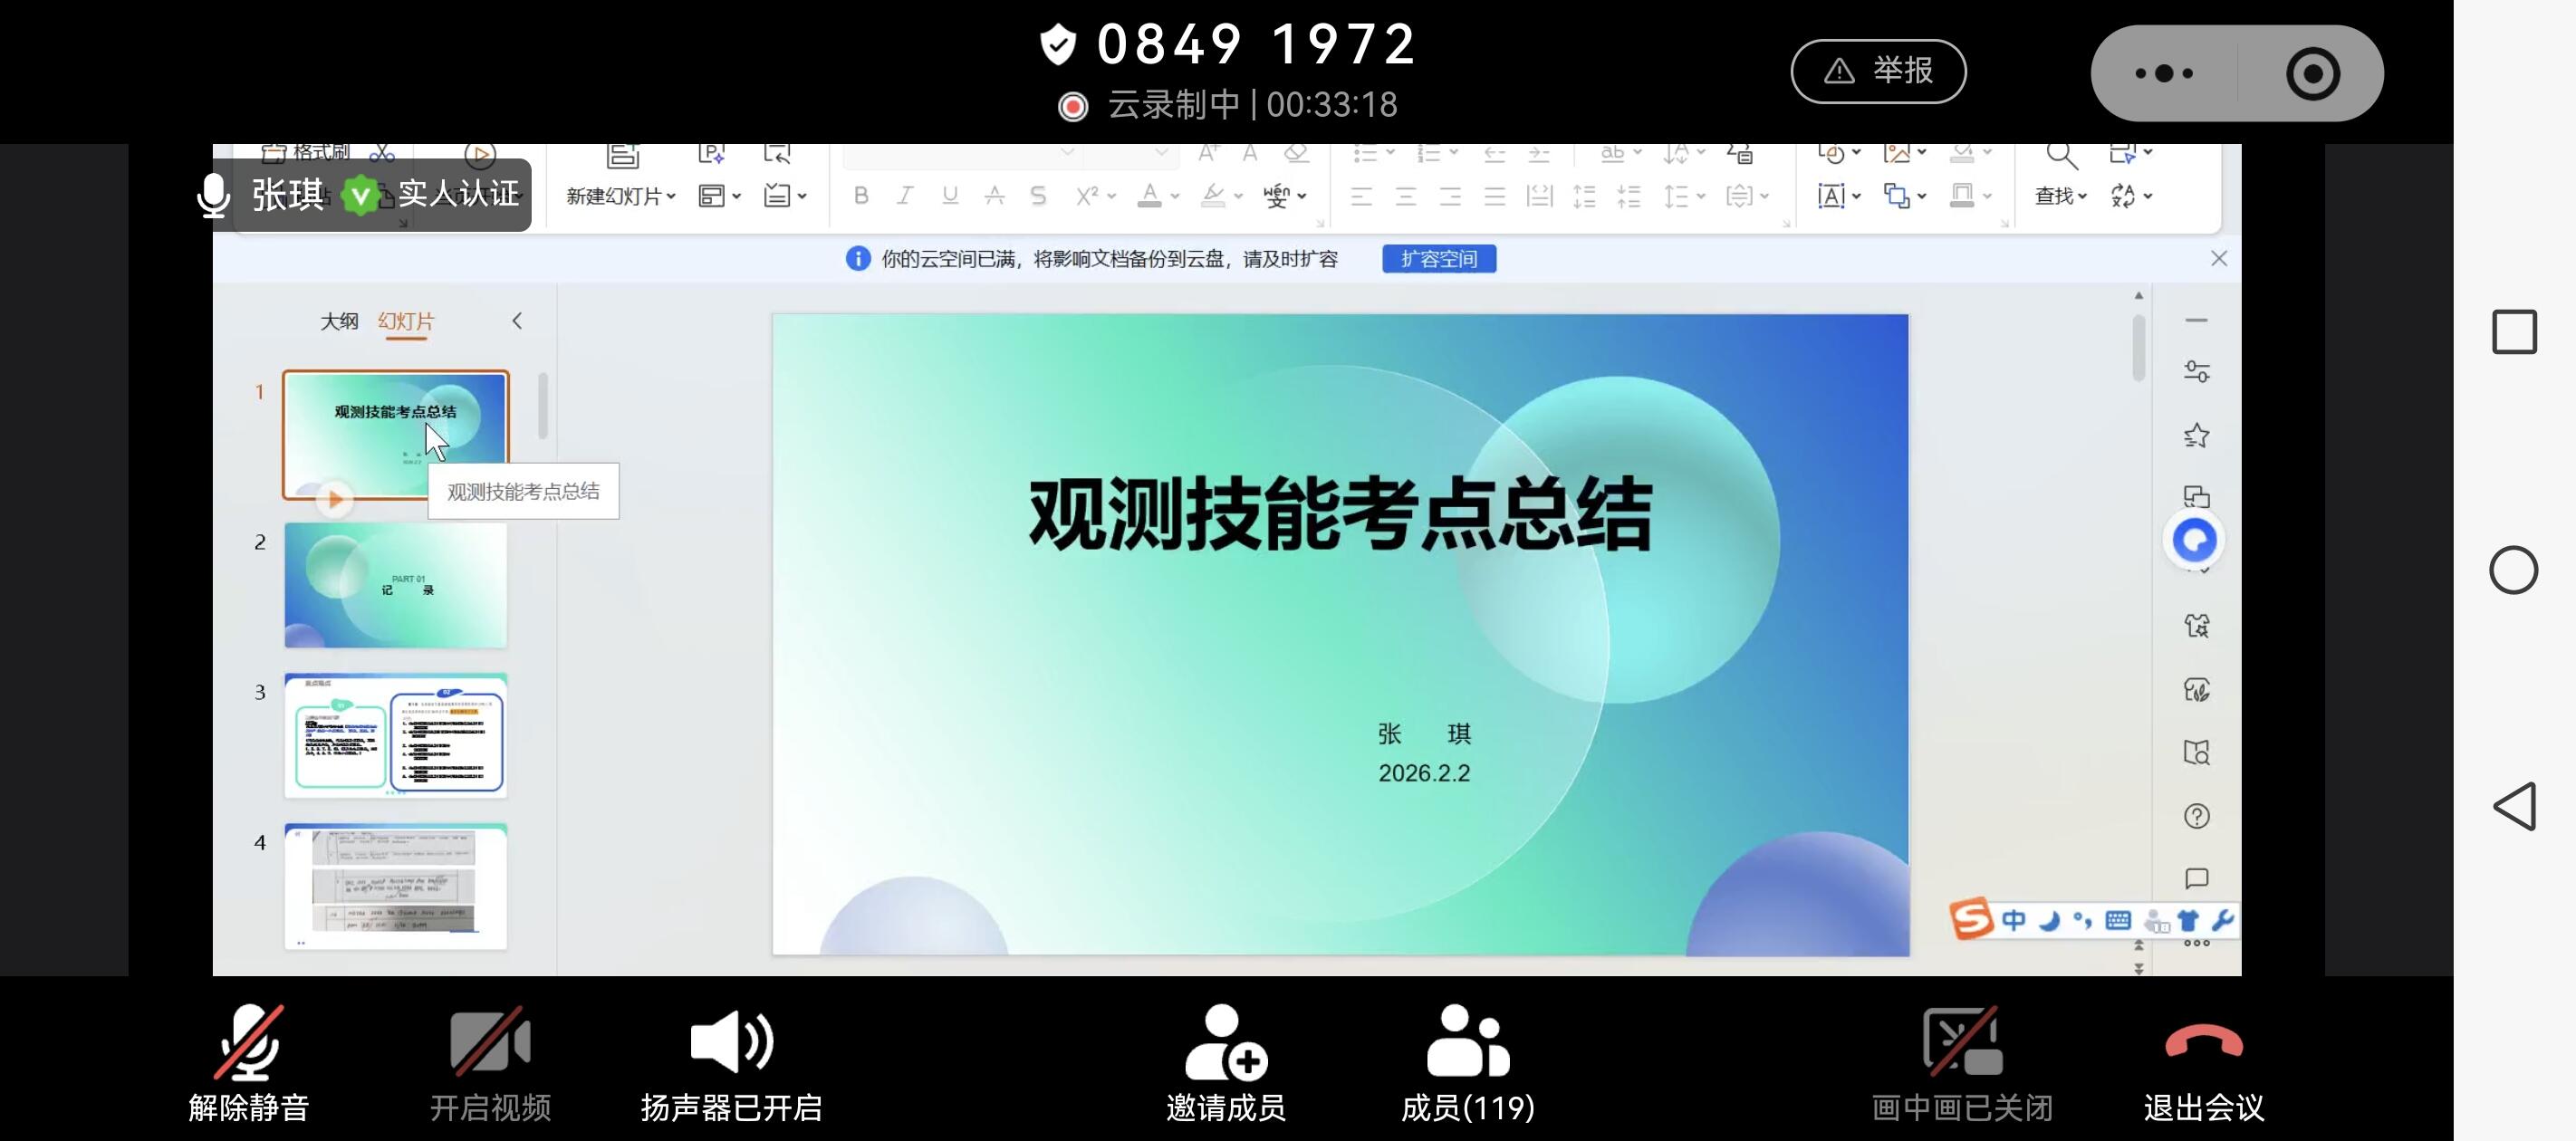Toggle the speaker off
2576x1141 pixels.
[731, 1043]
